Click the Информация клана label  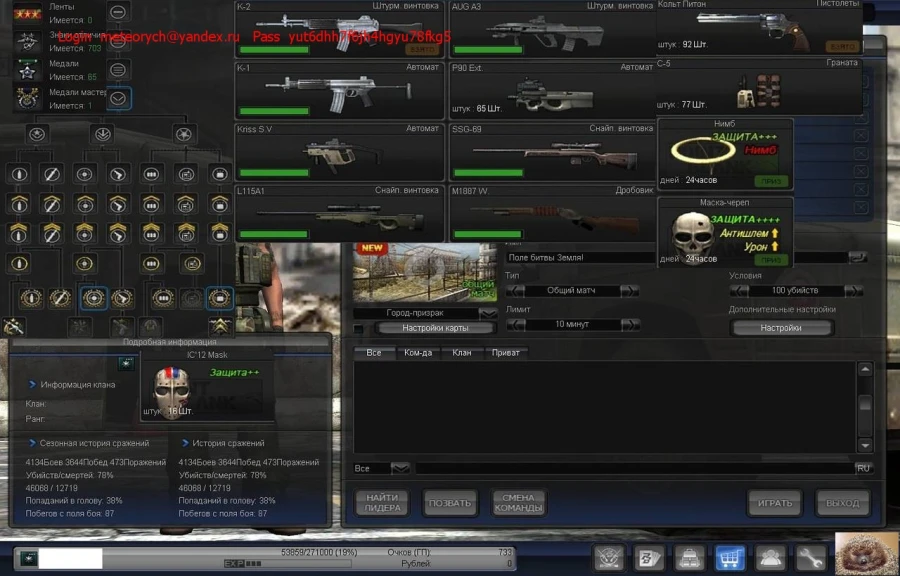point(77,384)
